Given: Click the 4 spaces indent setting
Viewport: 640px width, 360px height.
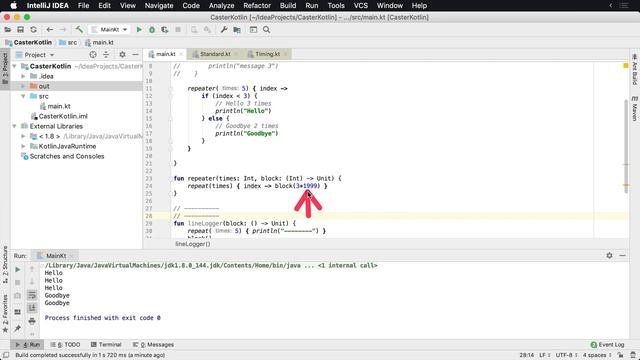Looking at the screenshot, I should (x=596, y=356).
